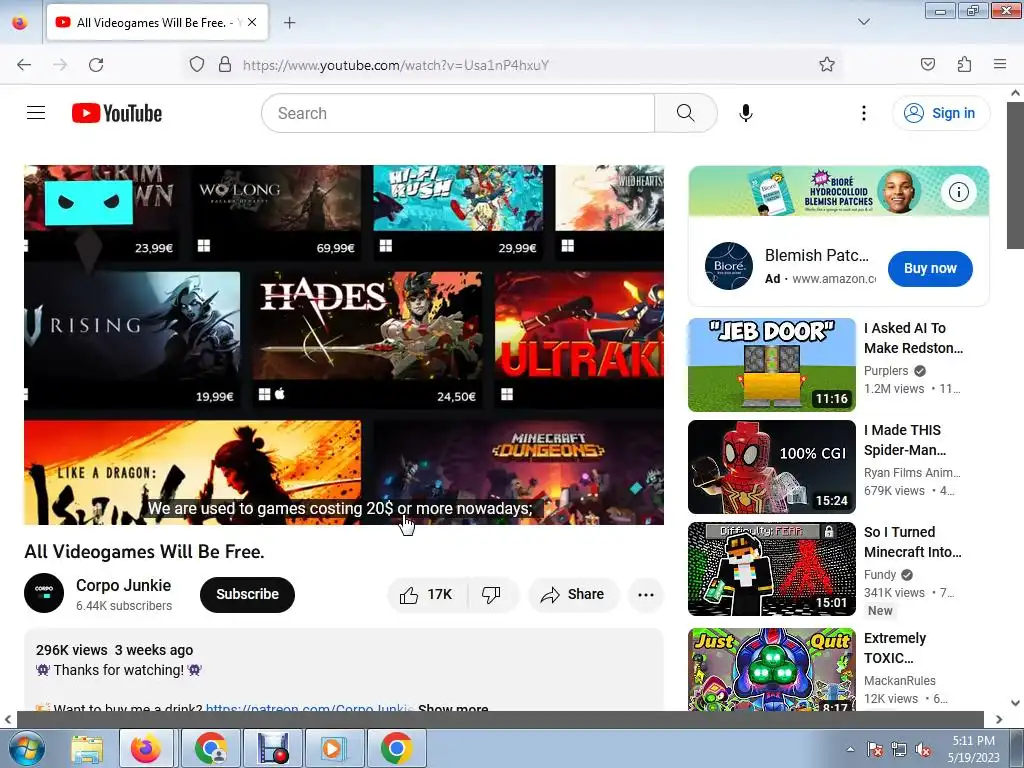Show hidden tray icons arrow
The width and height of the screenshot is (1024, 768).
(x=850, y=749)
